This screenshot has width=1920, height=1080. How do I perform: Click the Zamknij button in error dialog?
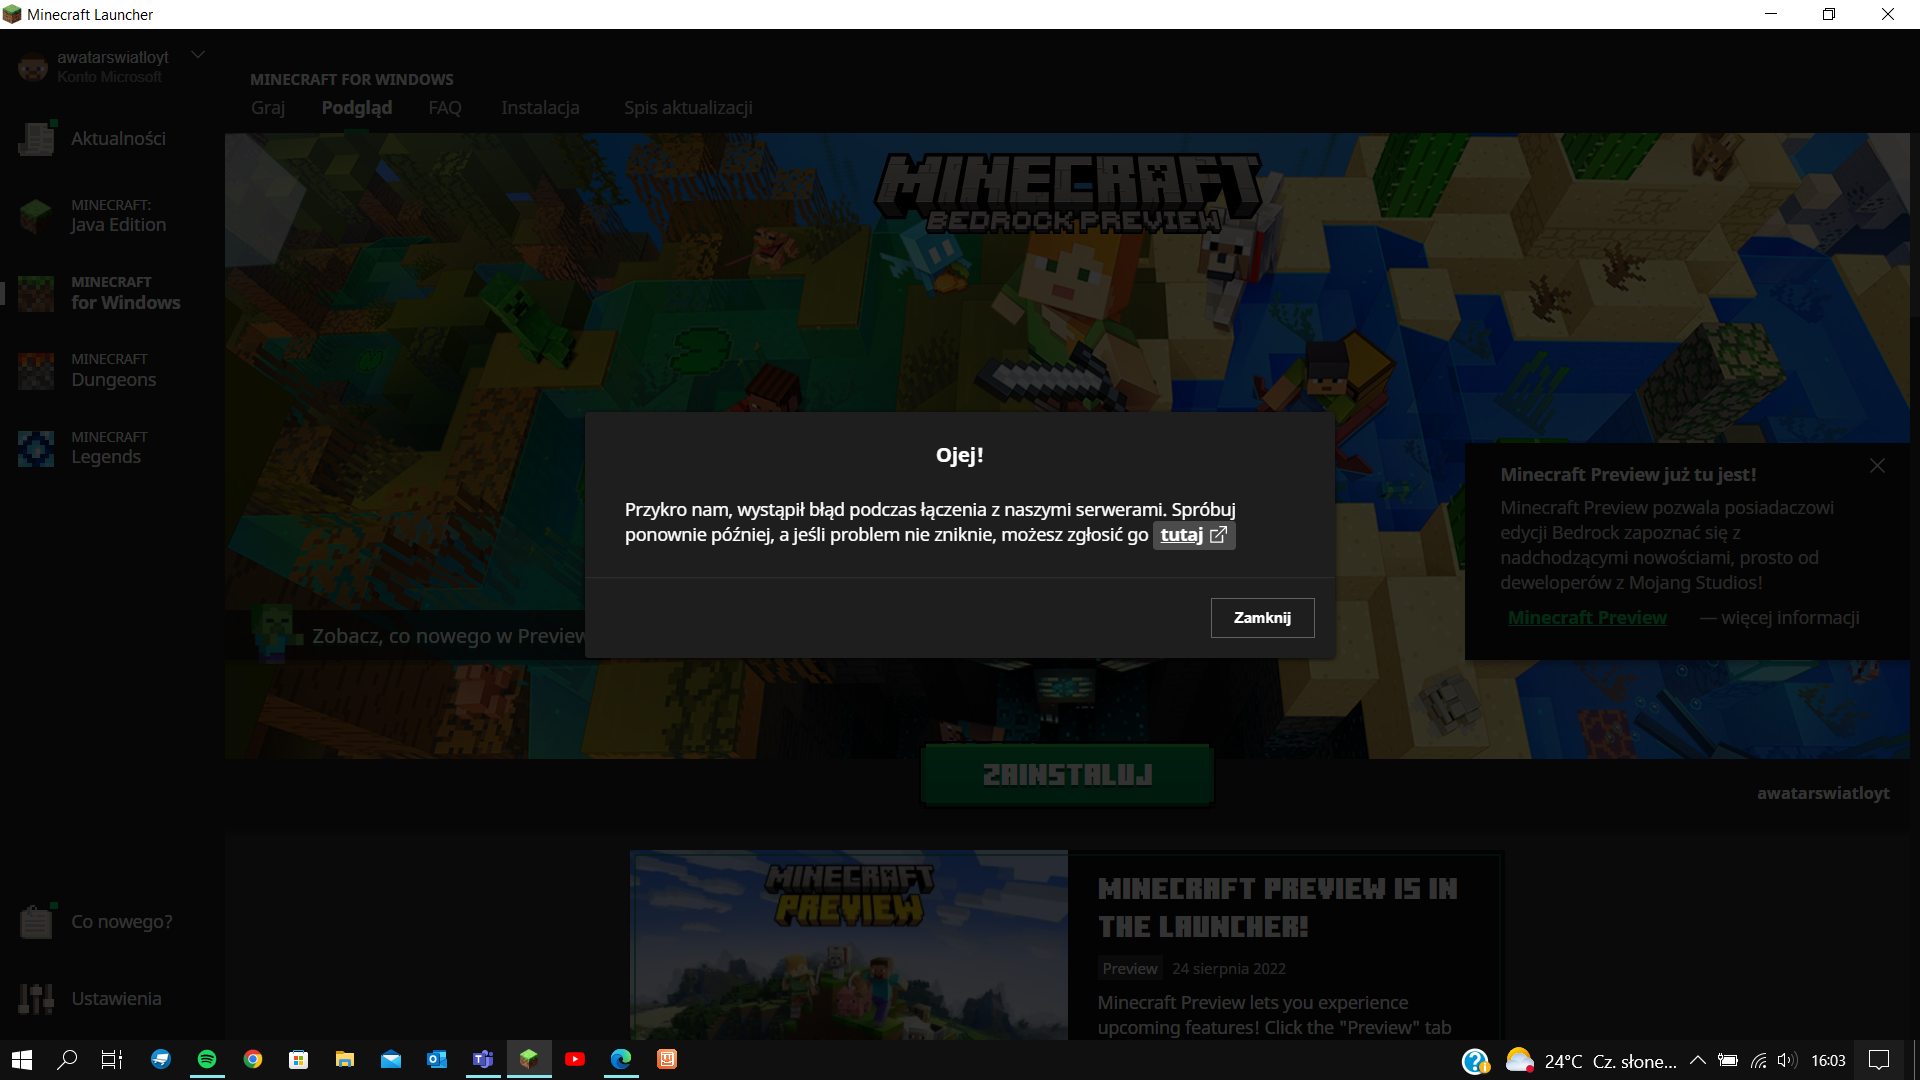1262,618
